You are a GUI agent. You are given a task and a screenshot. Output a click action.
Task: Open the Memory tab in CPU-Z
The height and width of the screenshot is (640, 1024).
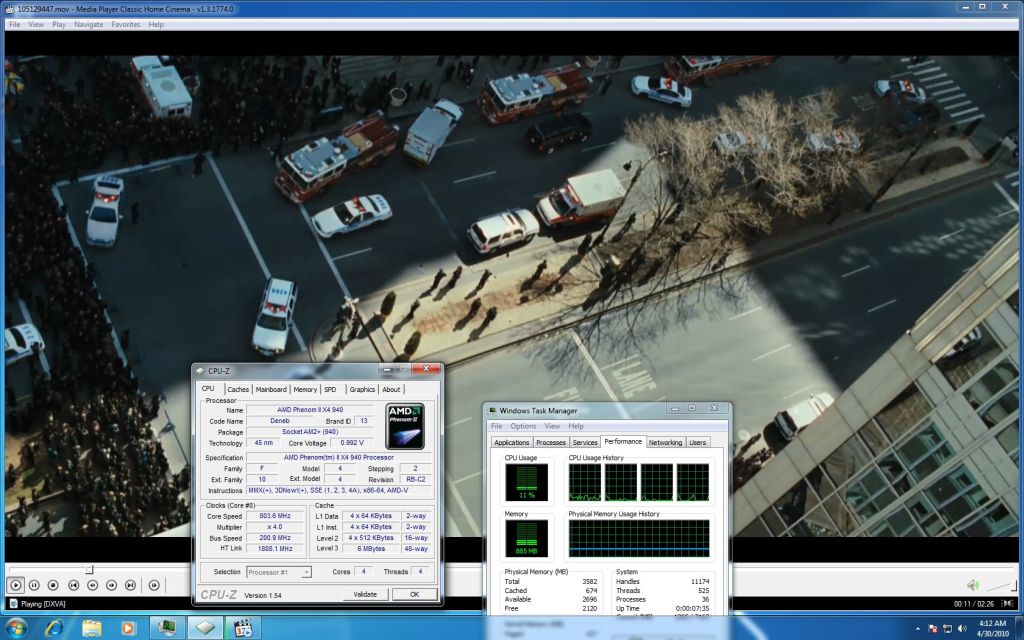tap(305, 389)
